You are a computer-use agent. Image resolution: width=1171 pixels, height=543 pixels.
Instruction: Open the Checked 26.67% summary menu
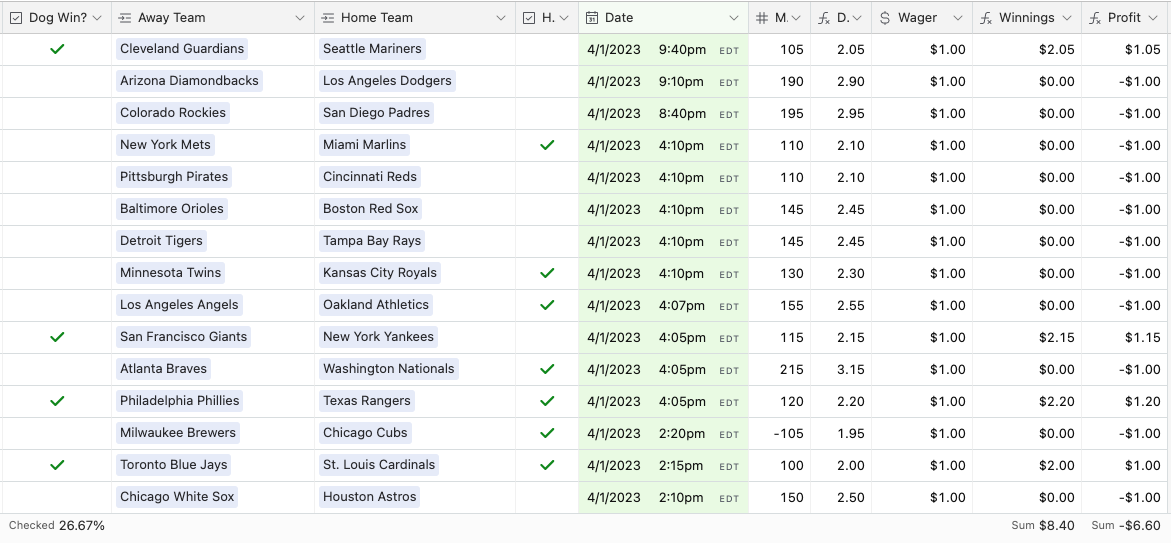tap(57, 525)
